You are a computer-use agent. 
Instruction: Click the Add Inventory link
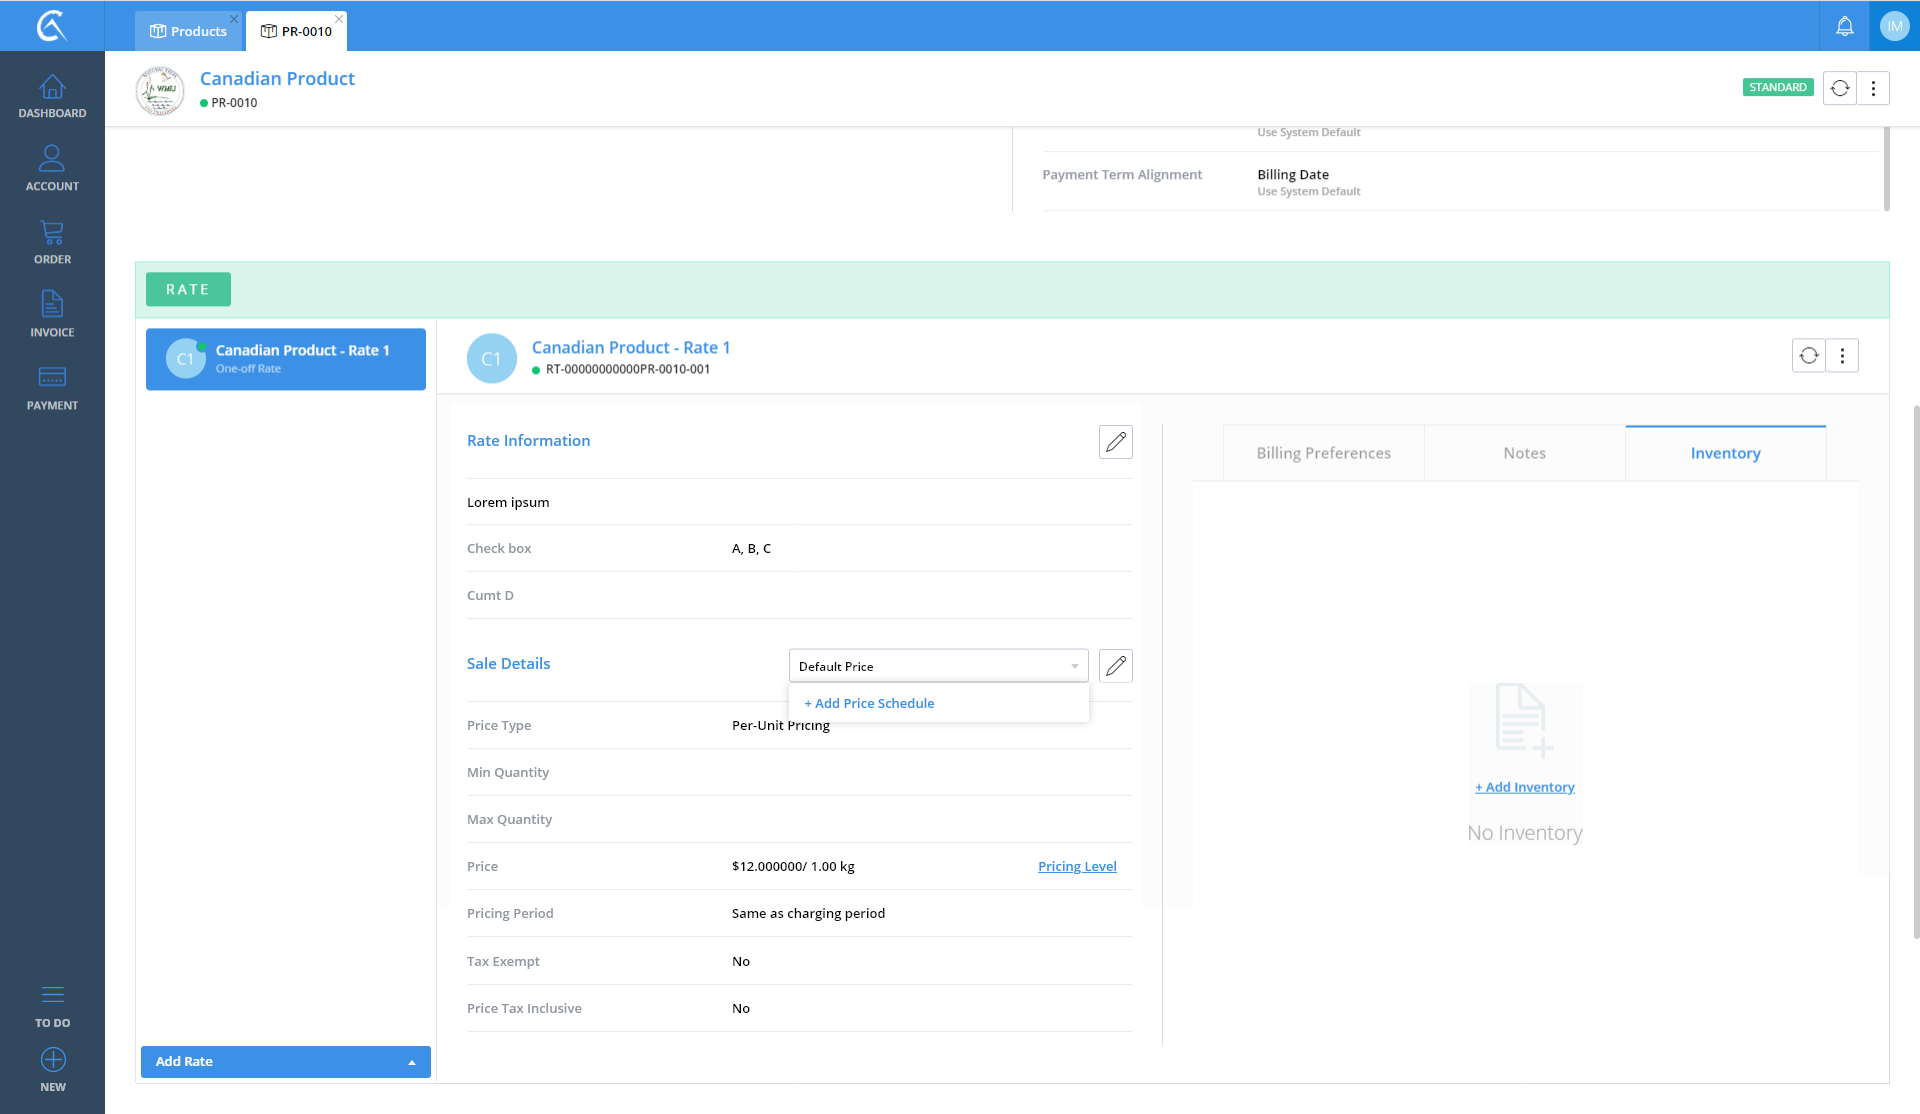point(1524,787)
